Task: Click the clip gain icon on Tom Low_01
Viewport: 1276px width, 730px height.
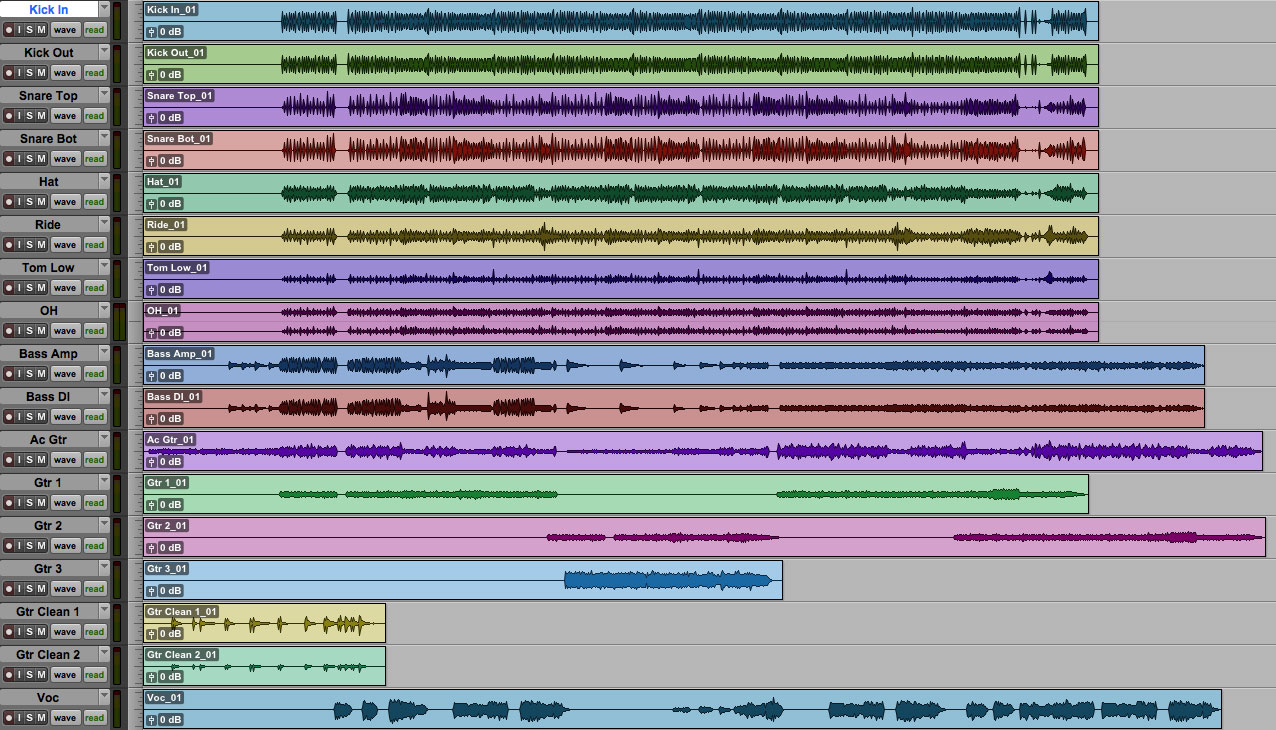Action: [153, 289]
